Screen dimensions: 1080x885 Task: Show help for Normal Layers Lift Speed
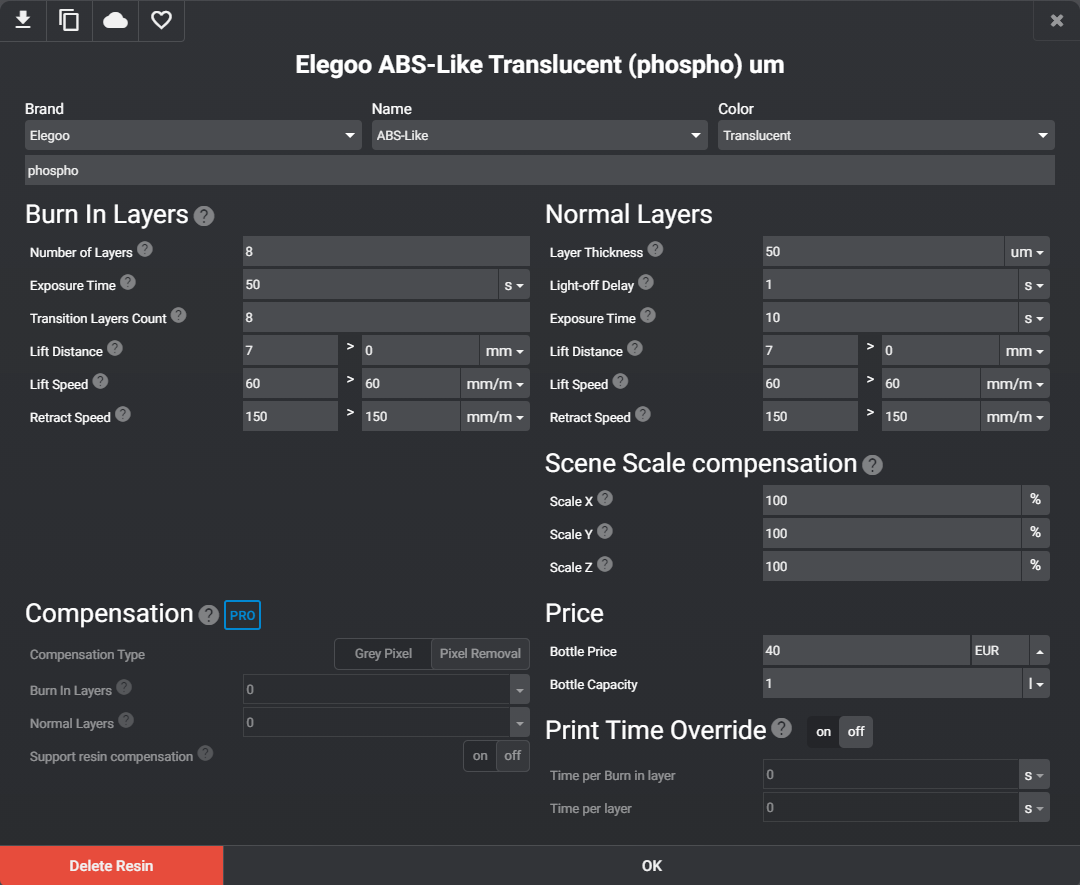point(621,382)
